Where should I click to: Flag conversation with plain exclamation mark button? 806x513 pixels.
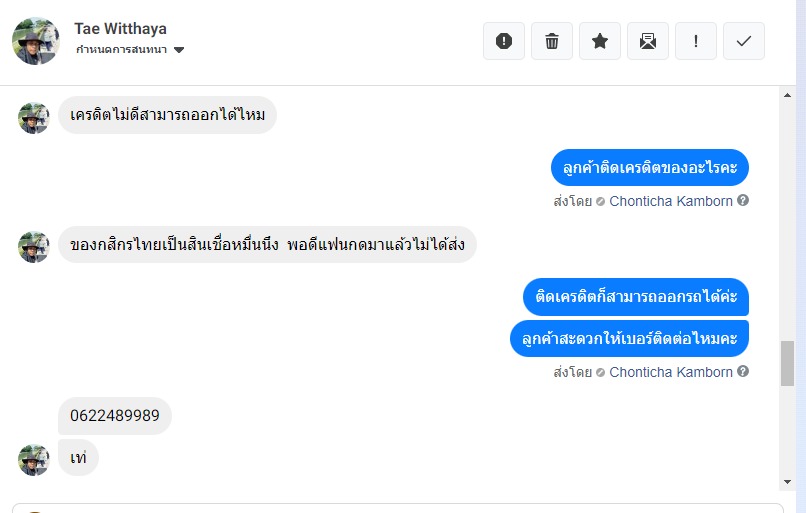(x=696, y=41)
